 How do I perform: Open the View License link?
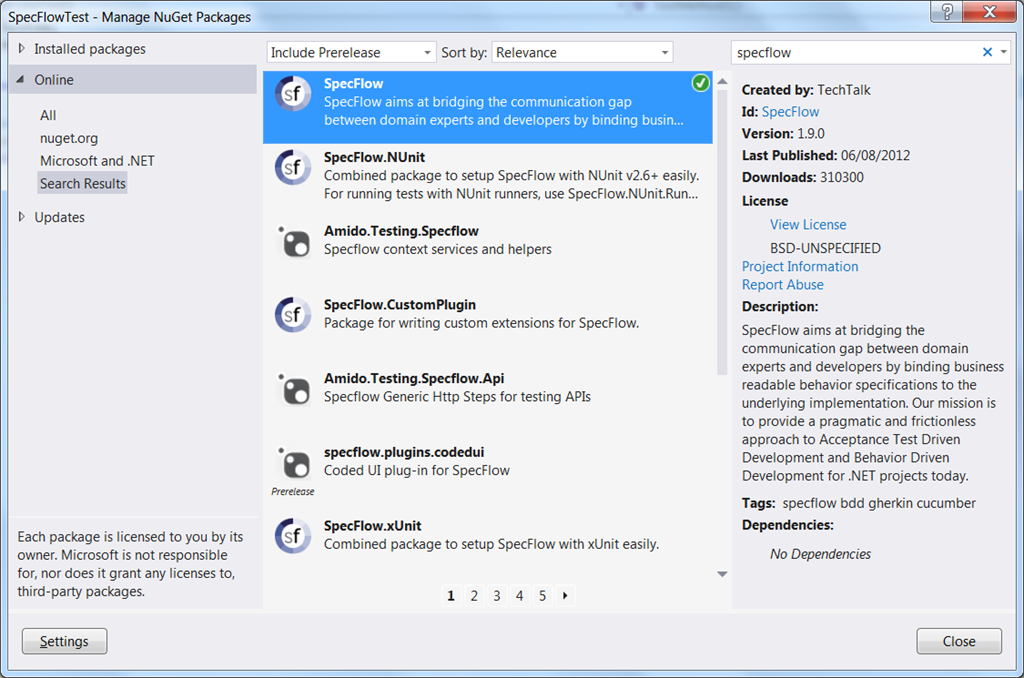click(808, 225)
